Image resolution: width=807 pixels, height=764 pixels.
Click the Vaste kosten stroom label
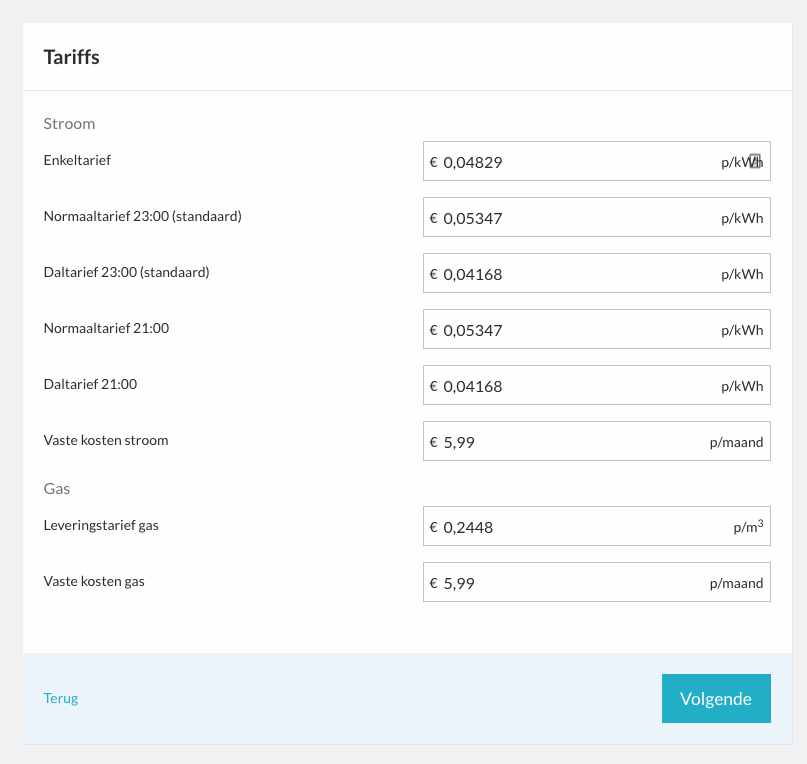pos(106,441)
